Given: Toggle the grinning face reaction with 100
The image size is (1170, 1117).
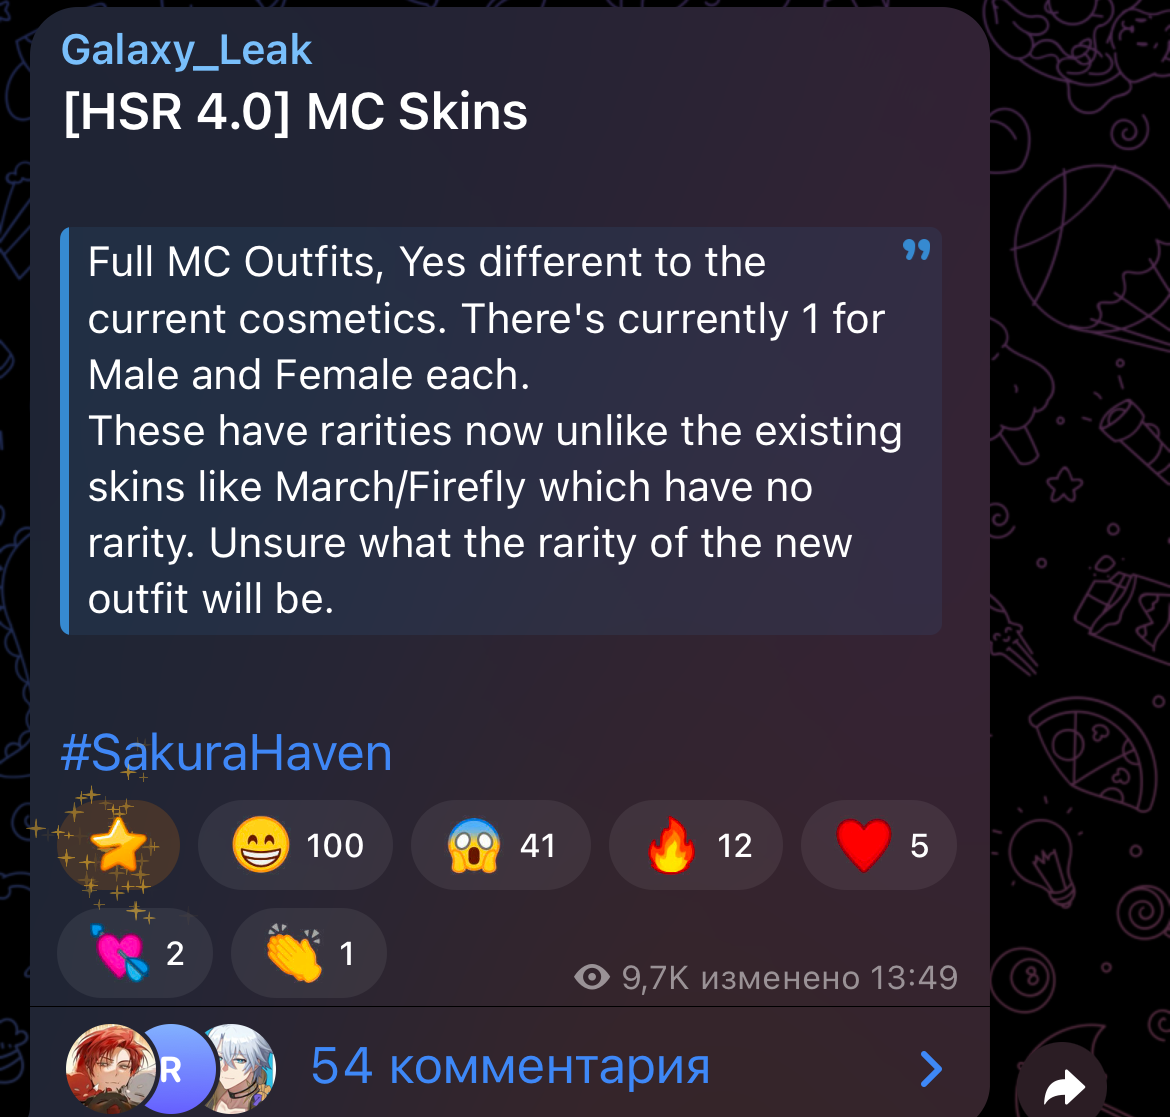Looking at the screenshot, I should coord(295,845).
